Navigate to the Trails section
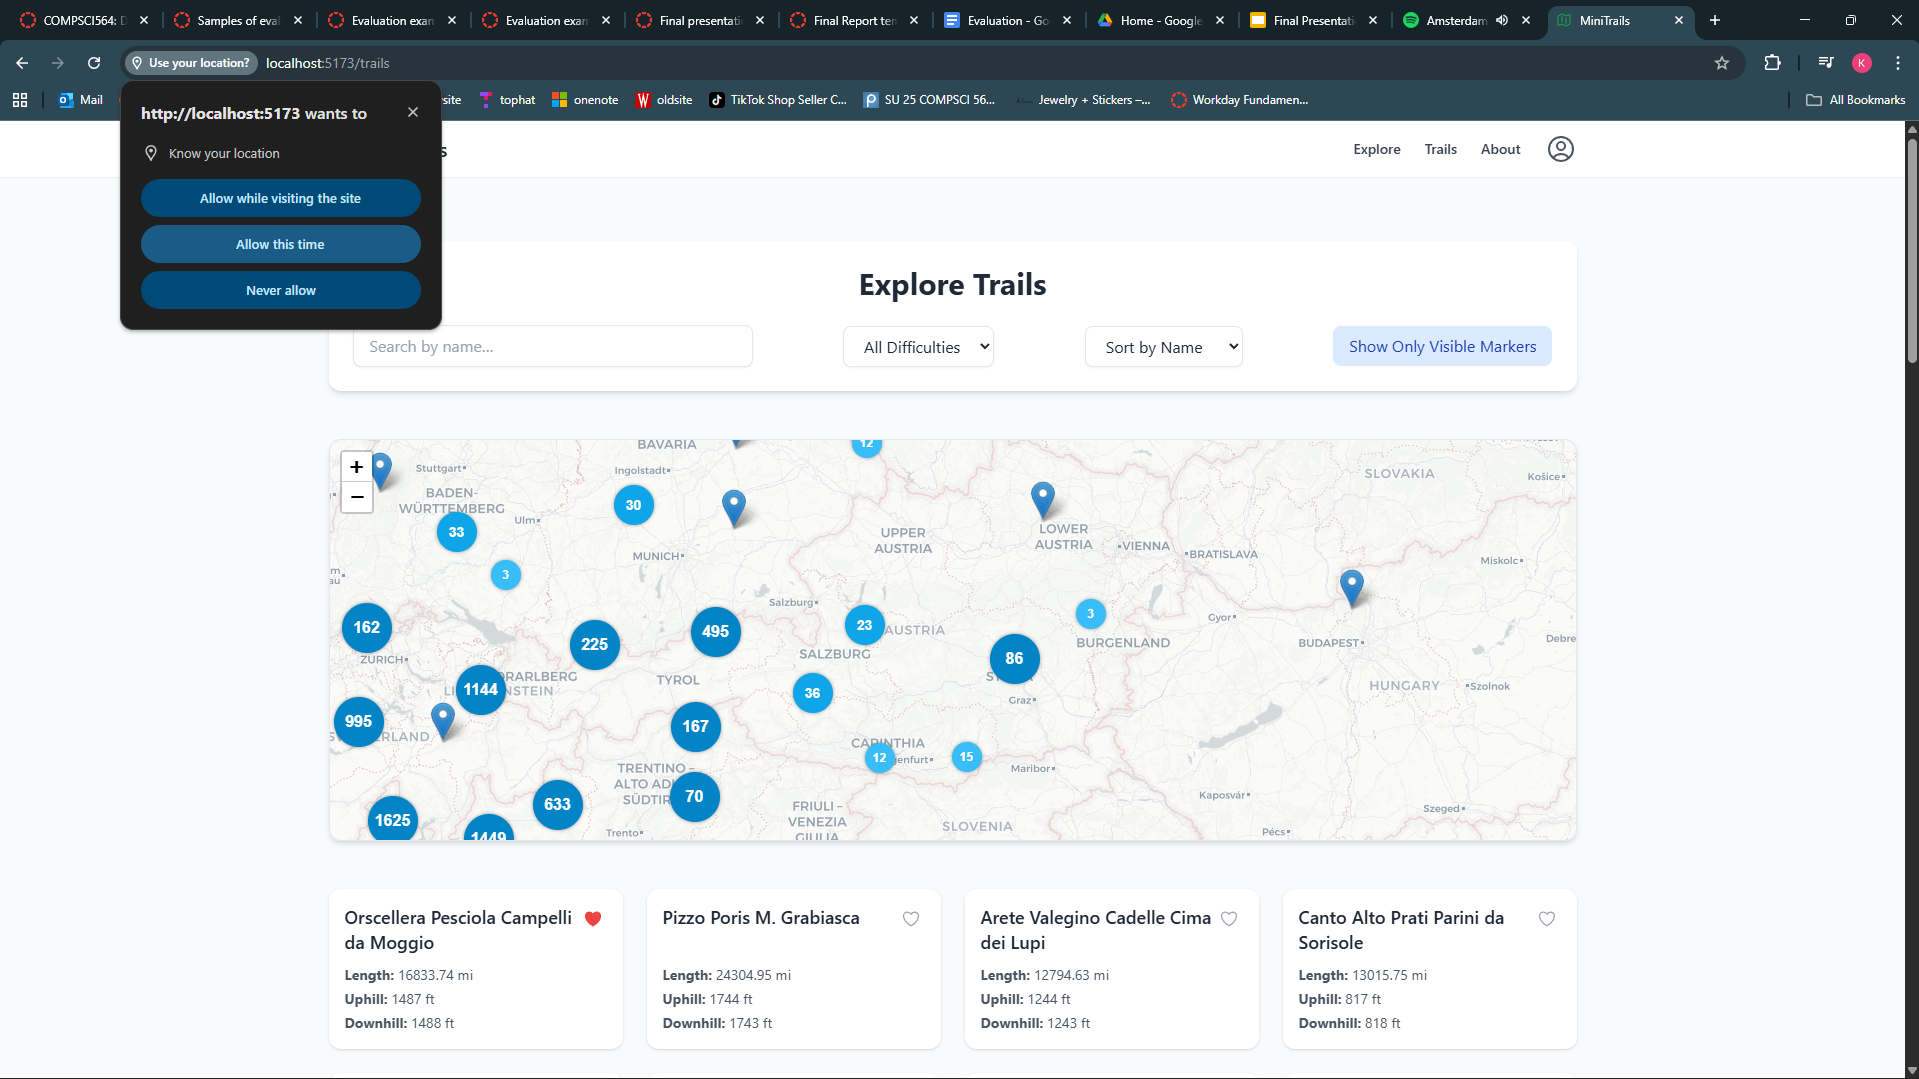Screen dimensions: 1919x1079 [1440, 148]
